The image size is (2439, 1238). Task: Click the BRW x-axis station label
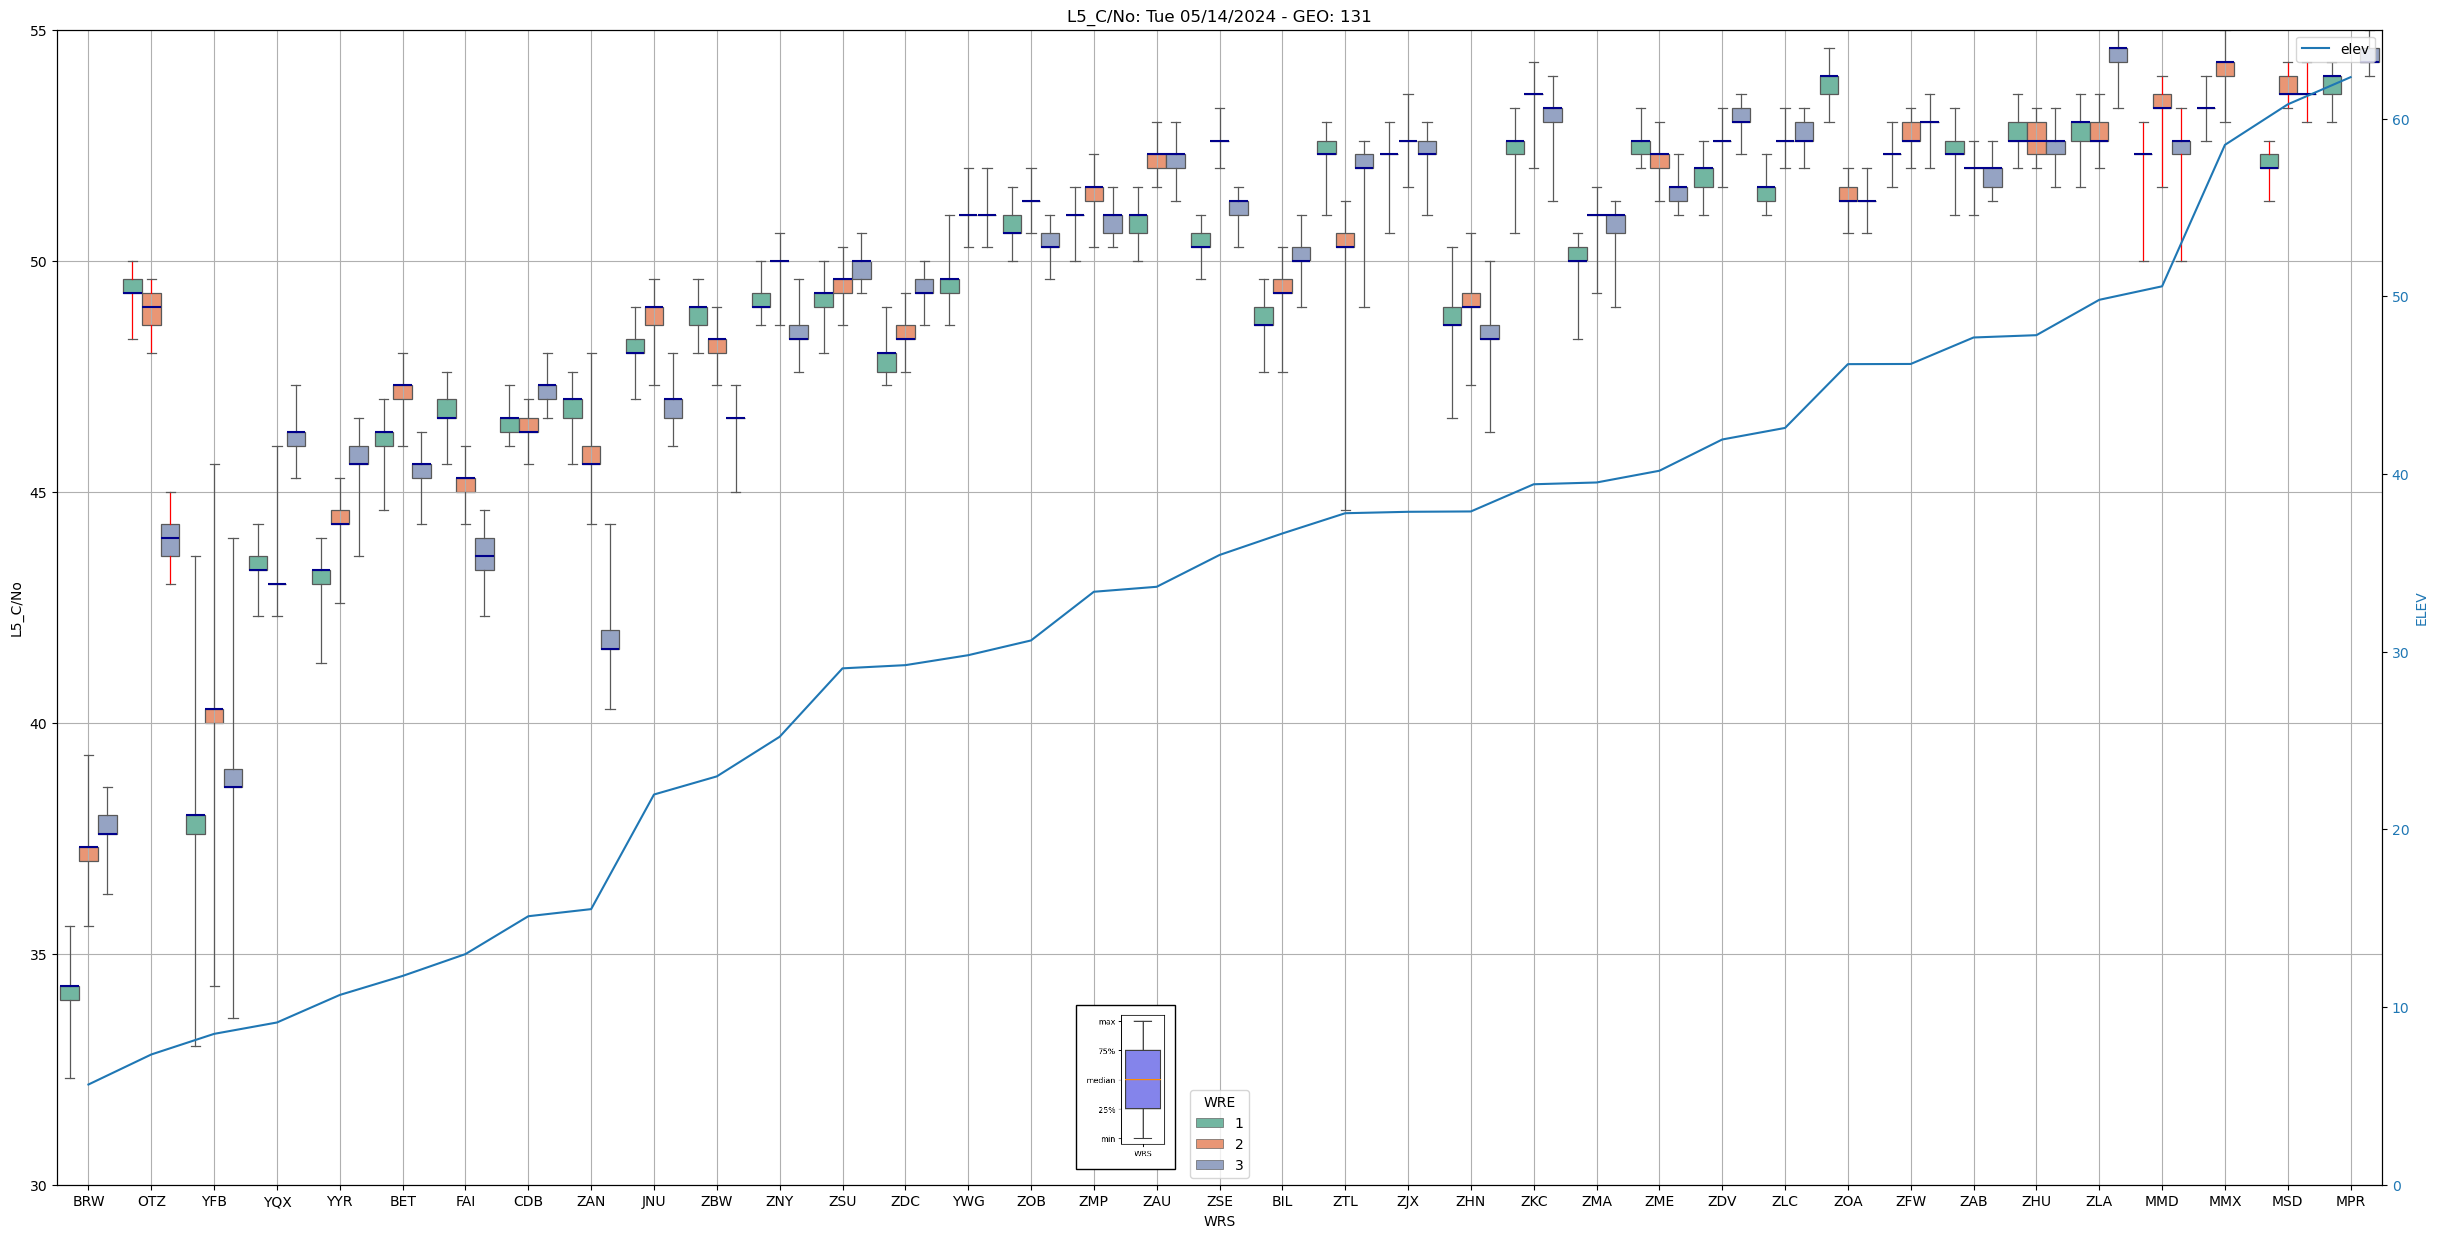tap(88, 1201)
